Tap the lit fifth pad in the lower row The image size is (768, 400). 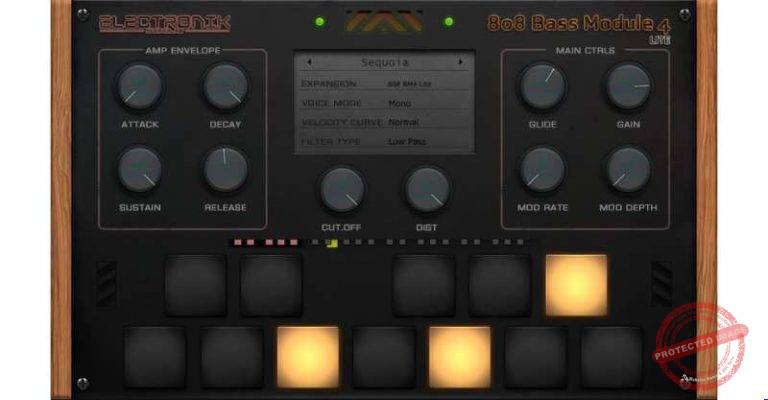click(459, 357)
